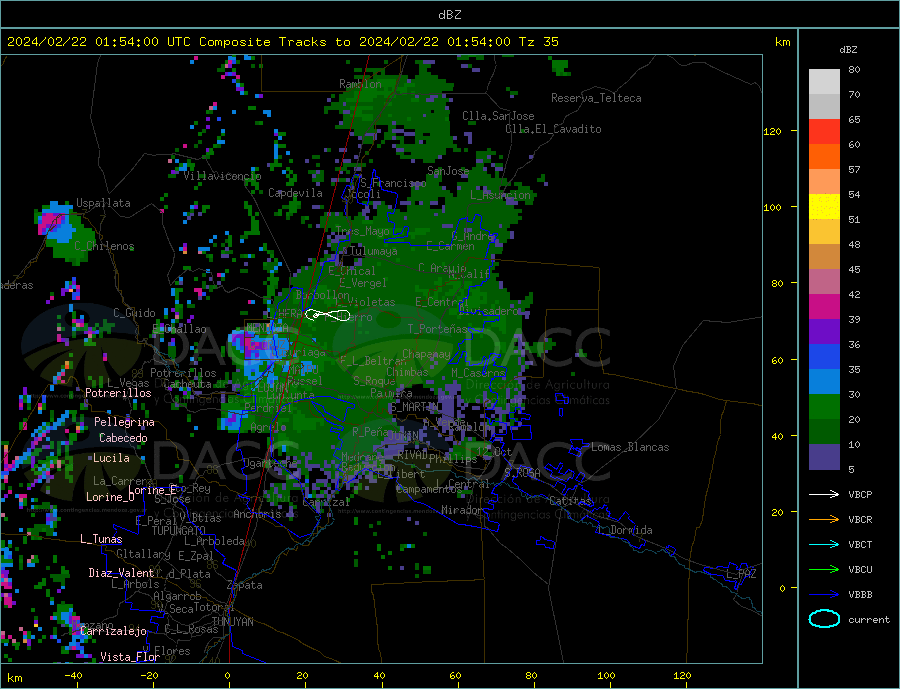Viewport: 900px width, 689px height.
Task: Click the 'C_Chilenos' map label
Action: pos(104,246)
